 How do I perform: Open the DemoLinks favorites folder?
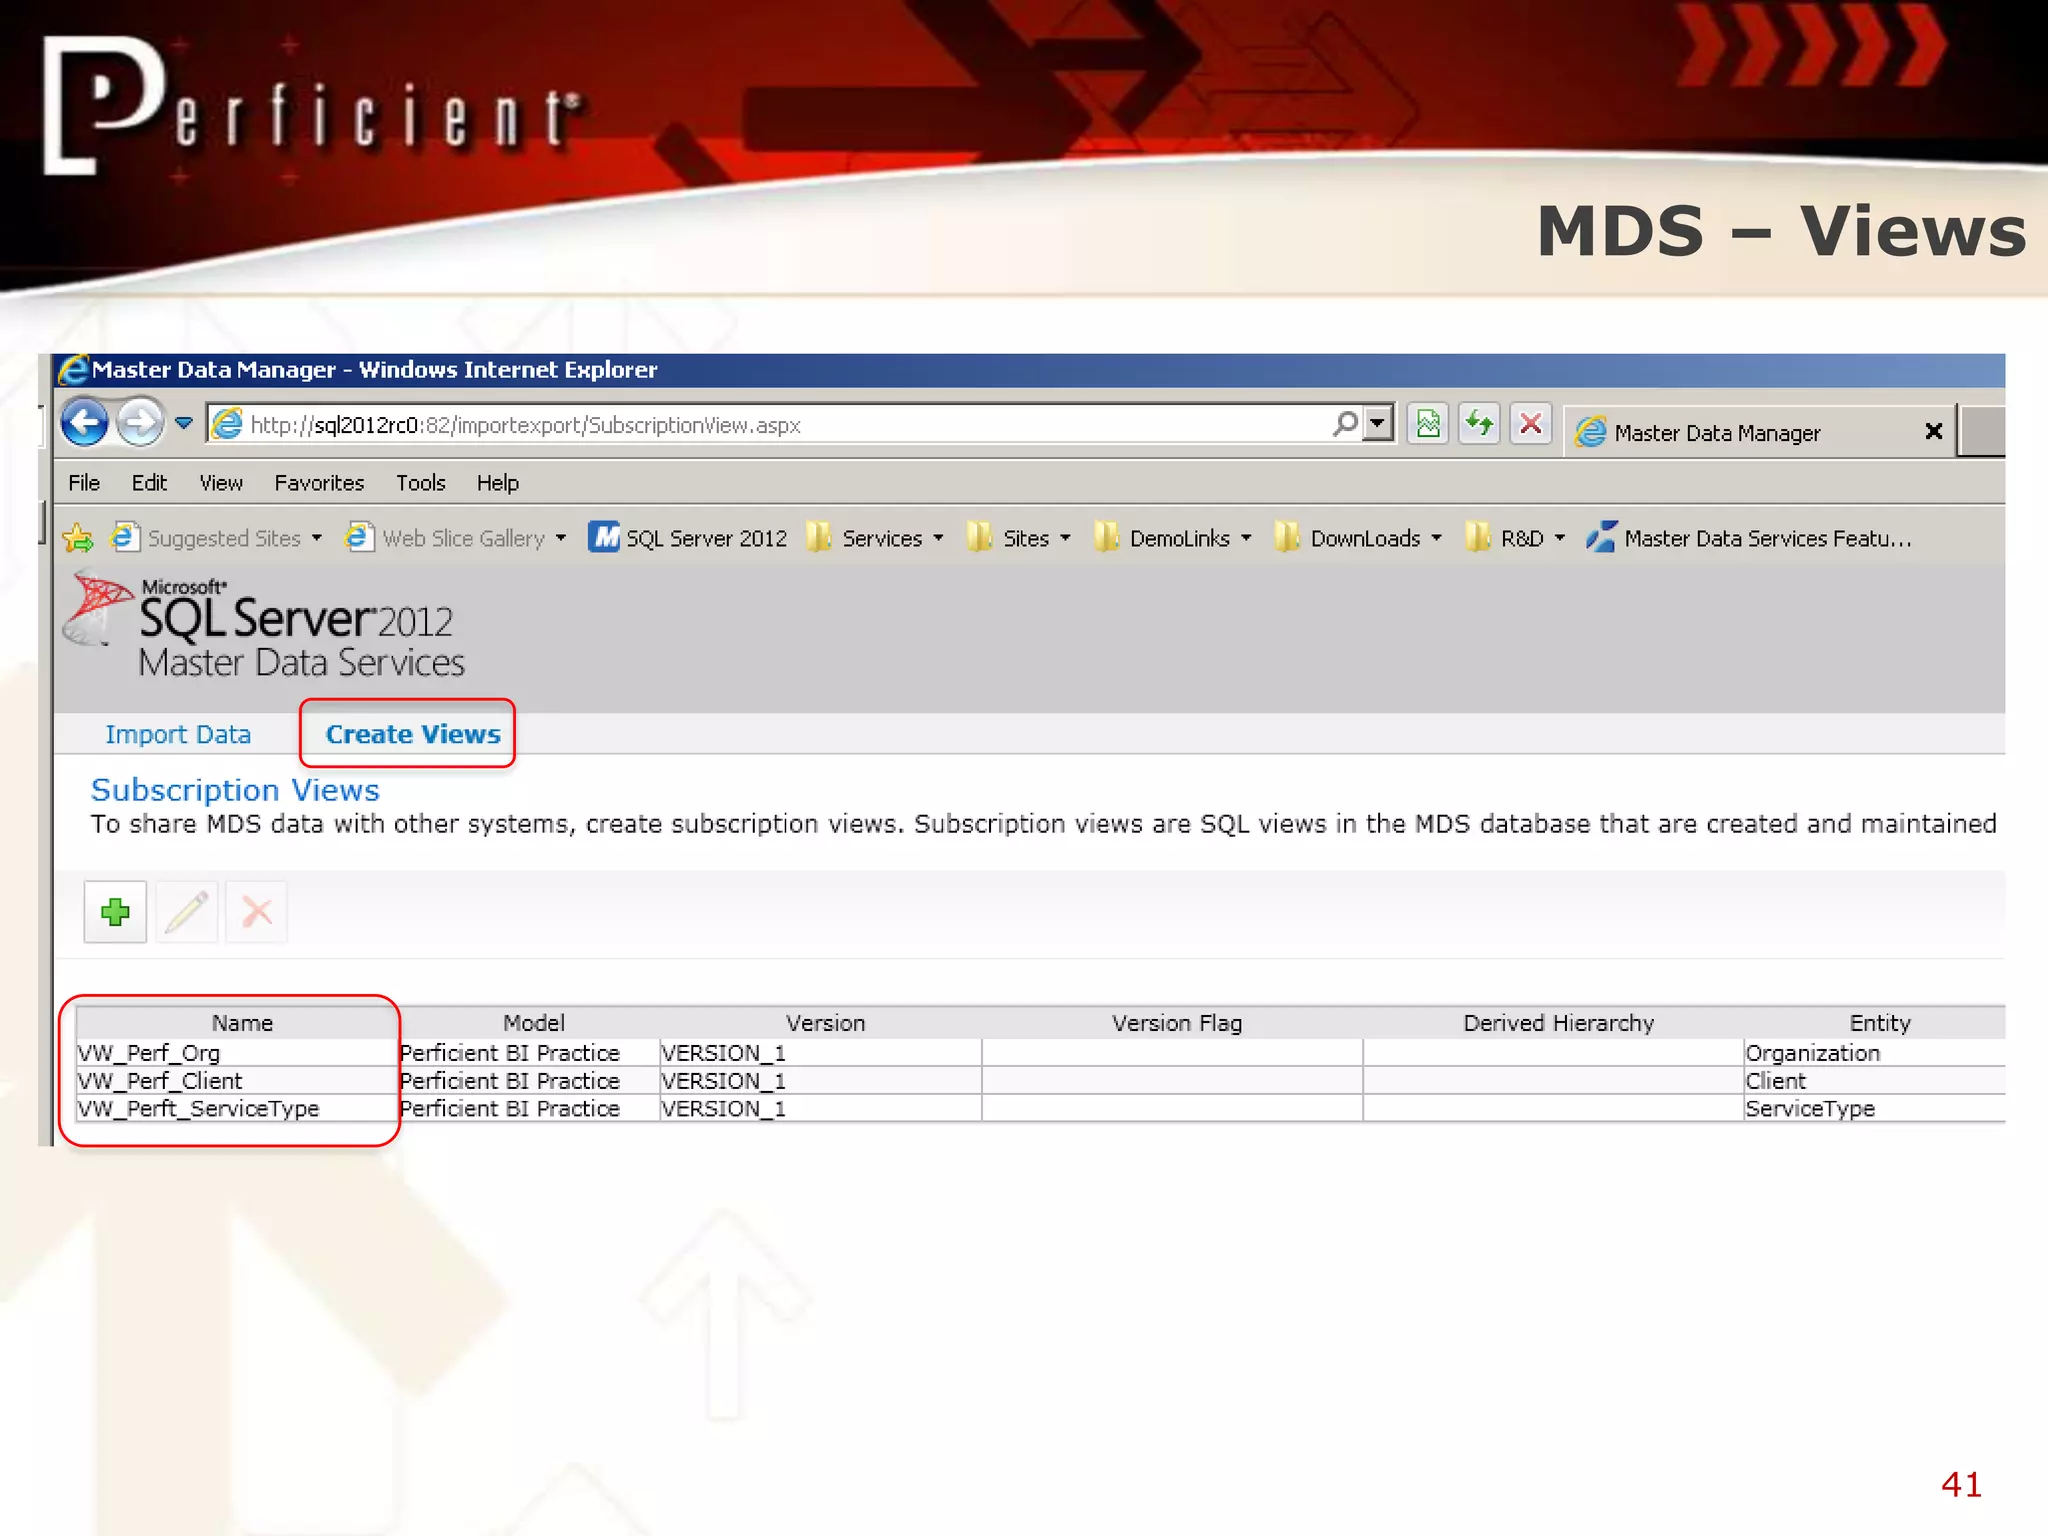(1162, 538)
